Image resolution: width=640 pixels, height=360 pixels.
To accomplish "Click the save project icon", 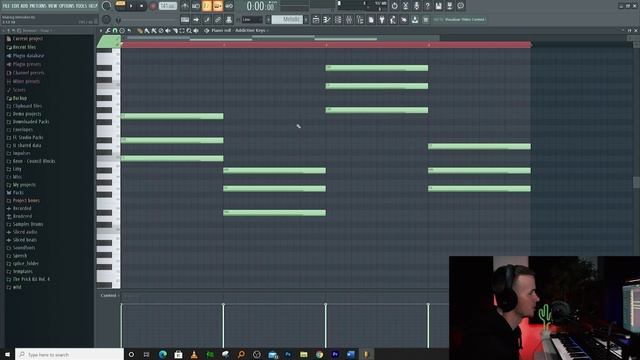I will (438, 6).
